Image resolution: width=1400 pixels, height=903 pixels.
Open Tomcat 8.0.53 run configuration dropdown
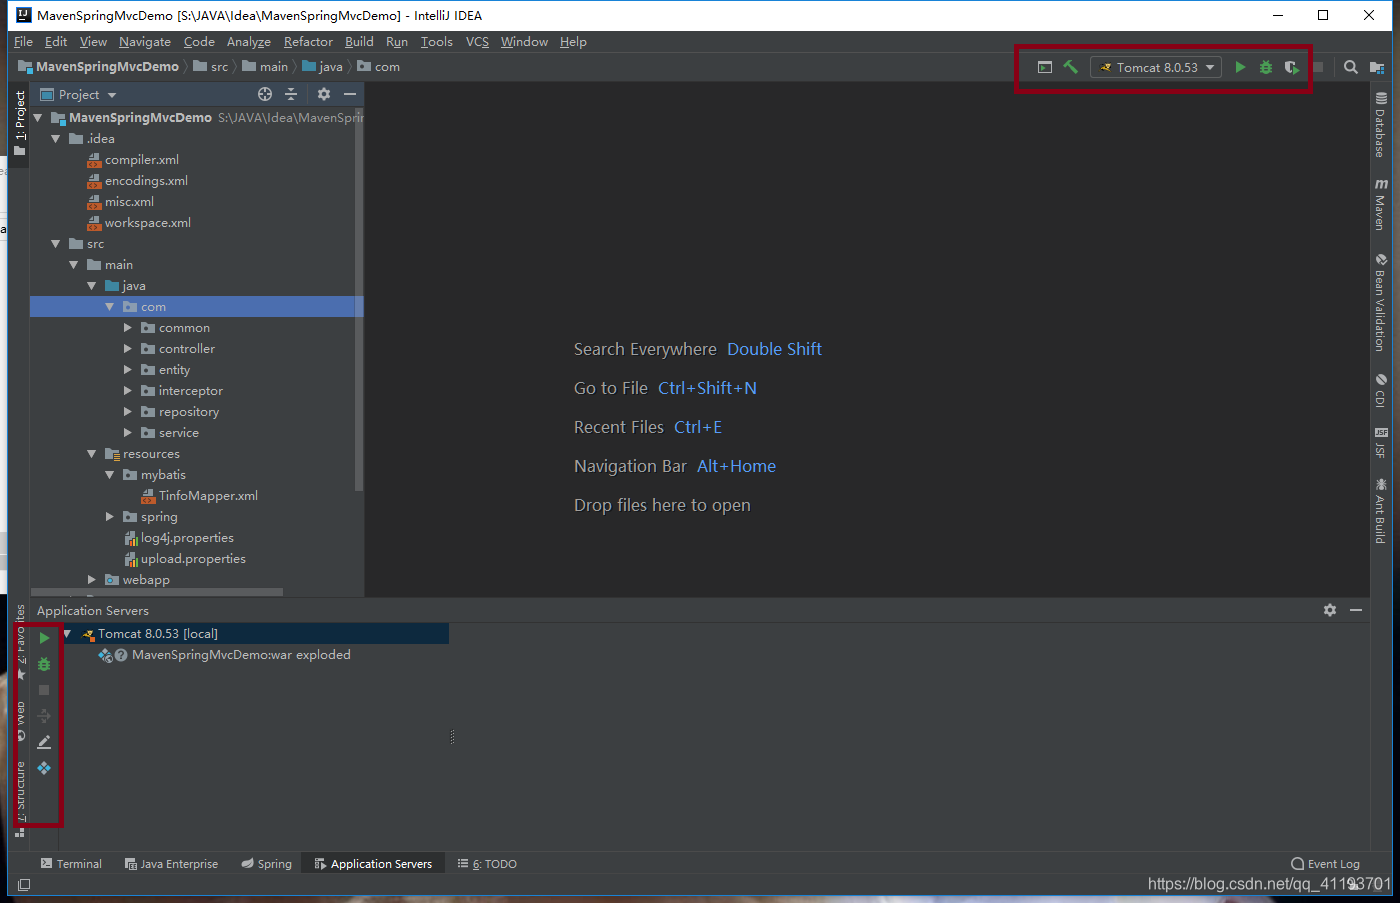coord(1156,67)
